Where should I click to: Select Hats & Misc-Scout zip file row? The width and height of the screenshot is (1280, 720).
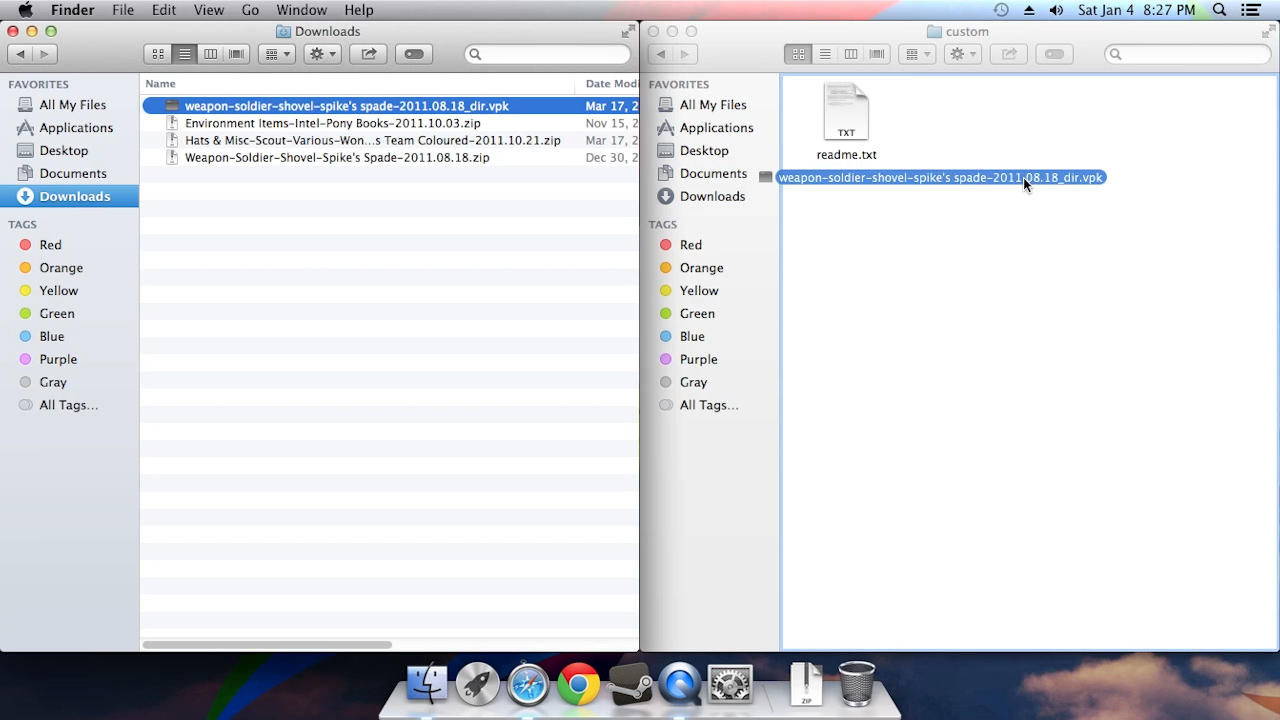point(390,140)
